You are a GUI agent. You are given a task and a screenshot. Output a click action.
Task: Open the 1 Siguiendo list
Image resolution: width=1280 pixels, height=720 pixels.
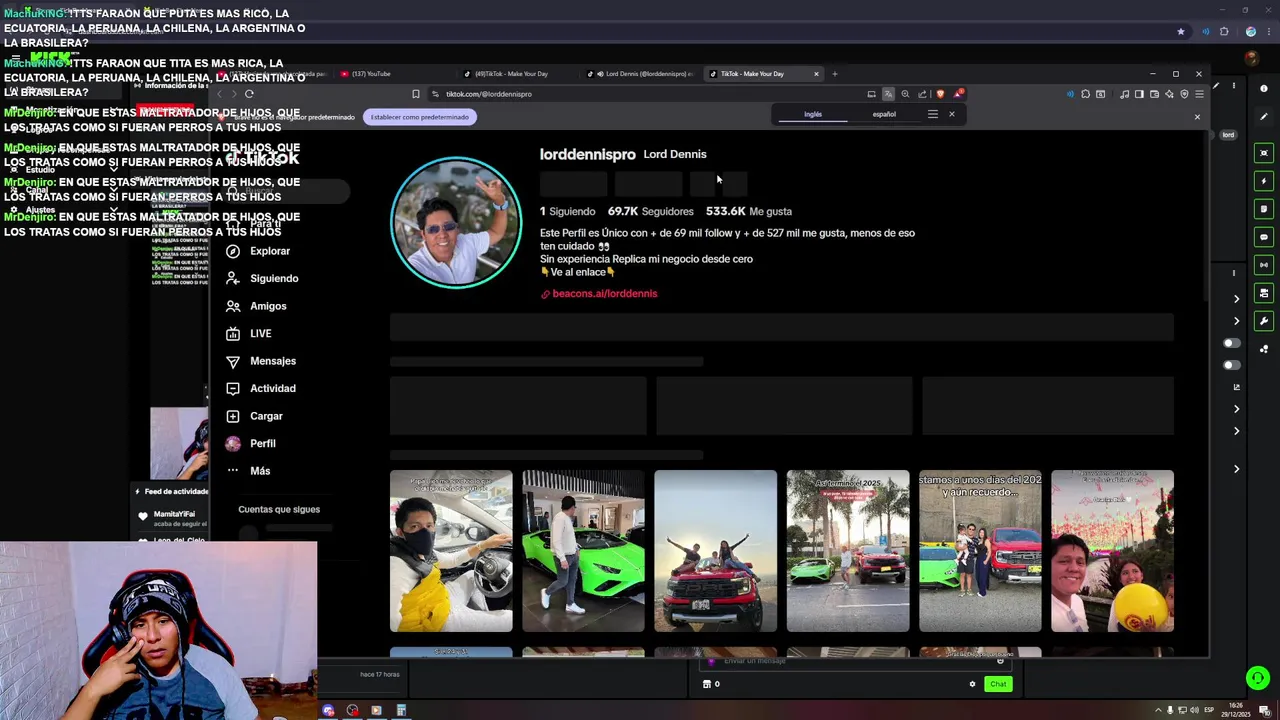(x=567, y=212)
